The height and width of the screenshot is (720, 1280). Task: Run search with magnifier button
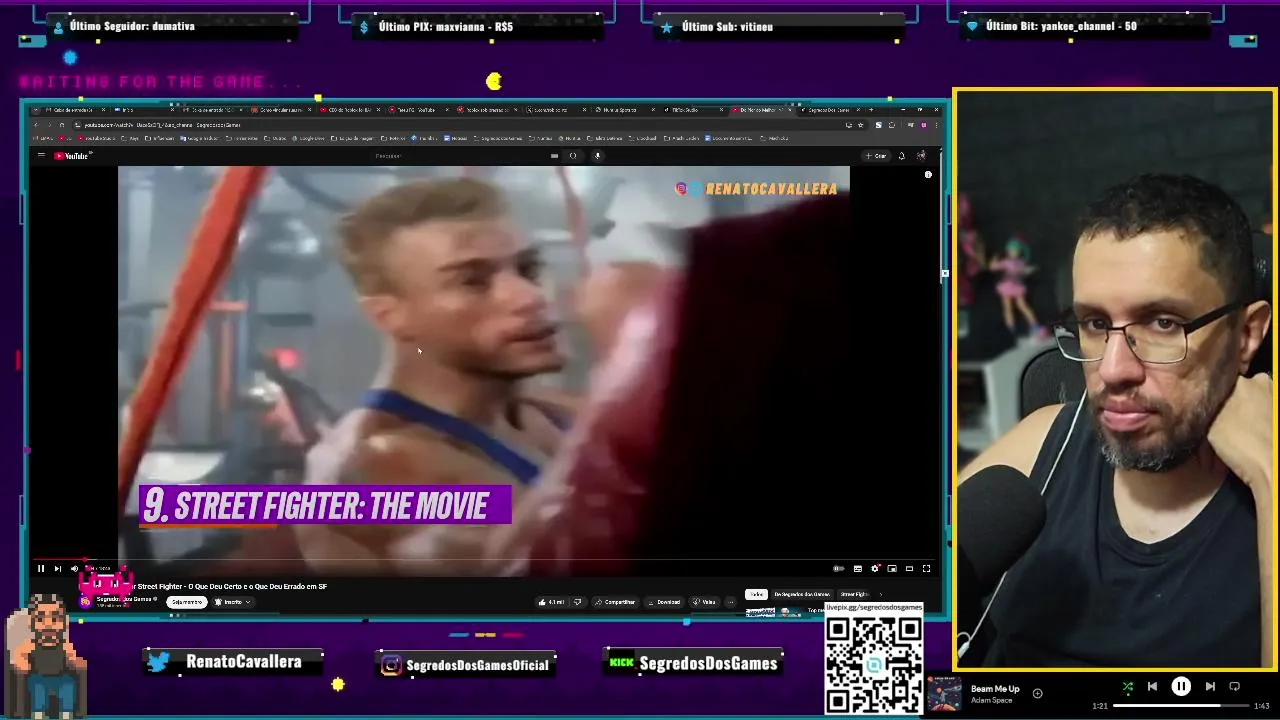(573, 156)
